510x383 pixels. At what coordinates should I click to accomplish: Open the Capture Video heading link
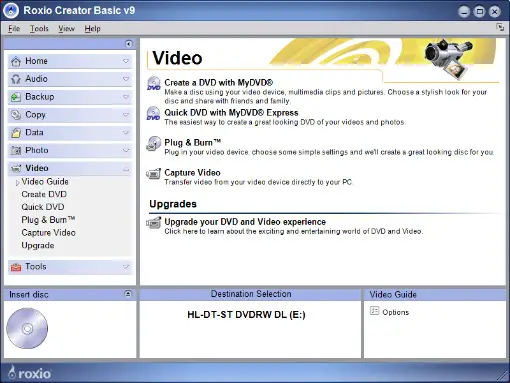pos(192,173)
